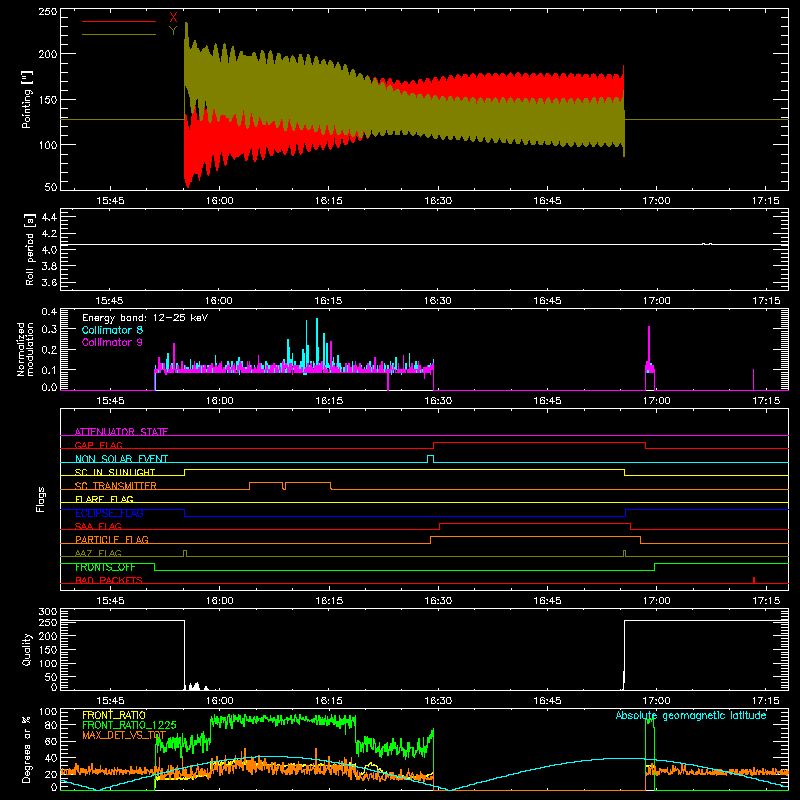
Task: Click the 4.4 value on Roll period axis
Action: [x=49, y=217]
